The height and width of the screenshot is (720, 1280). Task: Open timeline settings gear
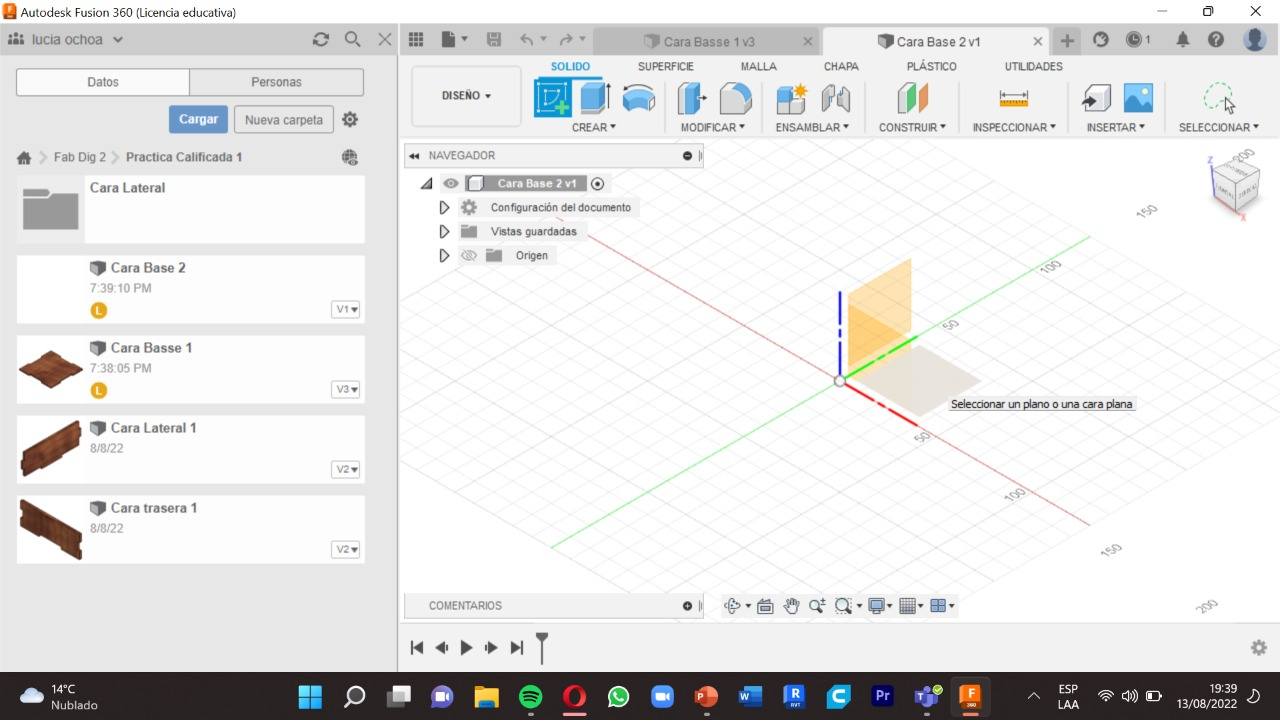[x=1259, y=647]
